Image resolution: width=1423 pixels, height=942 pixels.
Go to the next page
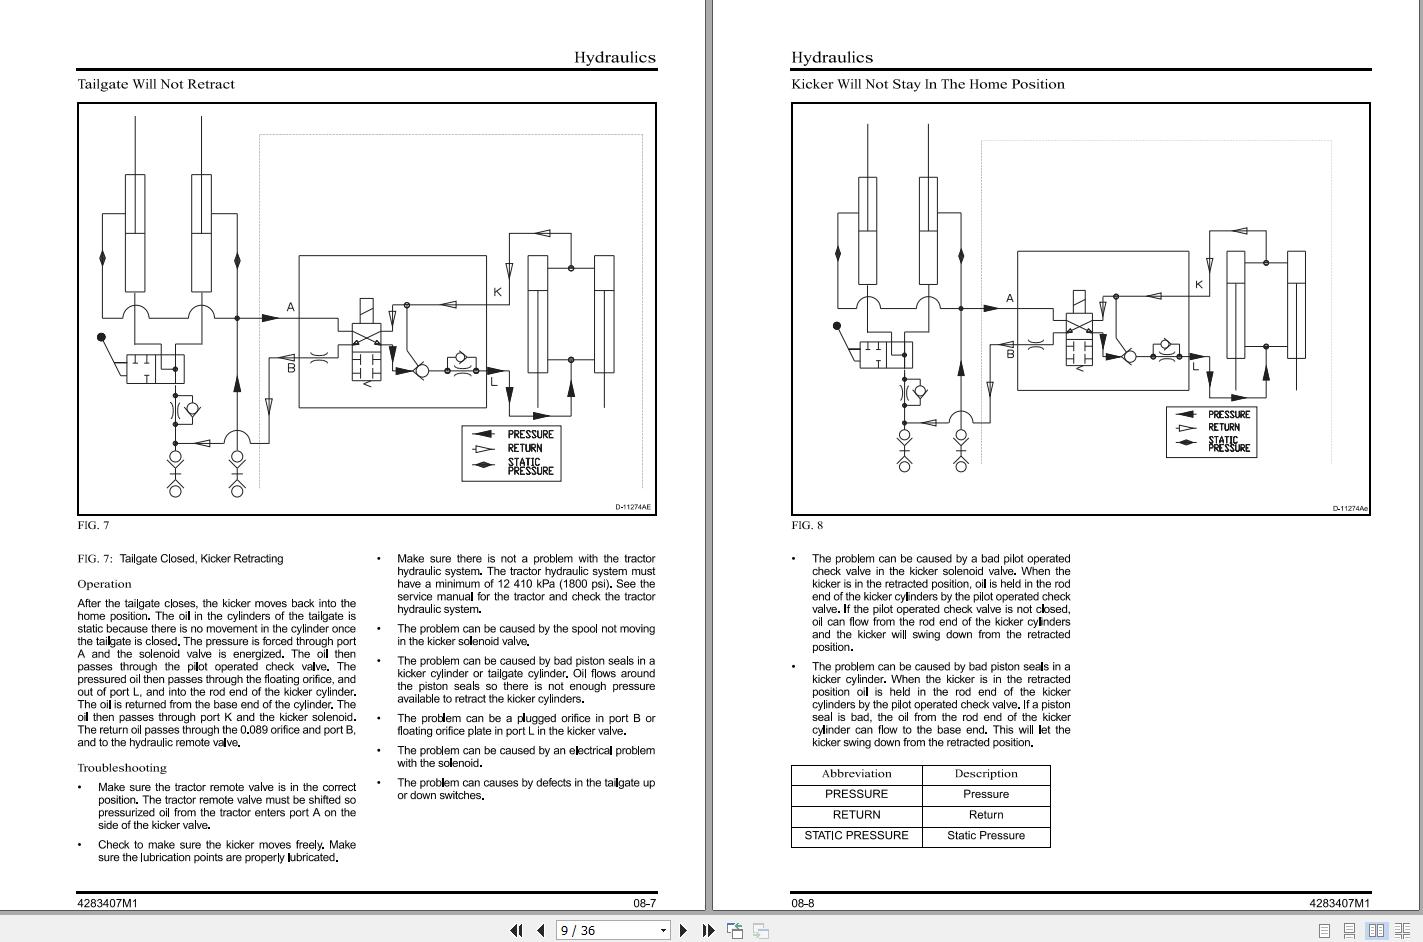click(x=683, y=930)
